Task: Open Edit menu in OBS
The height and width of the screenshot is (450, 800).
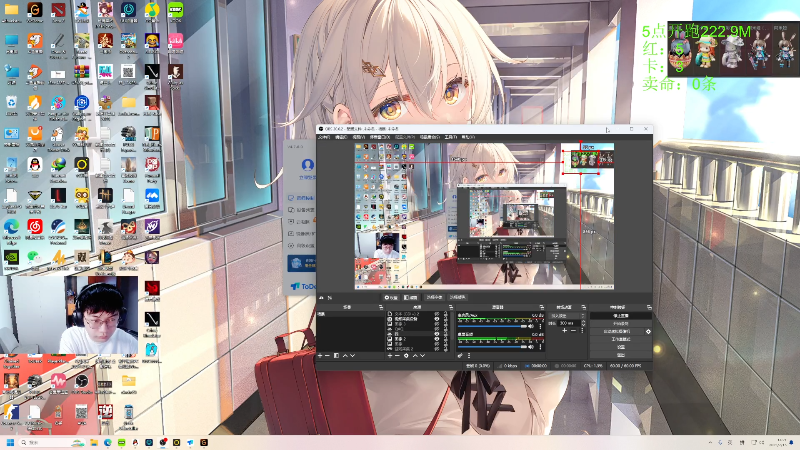Action: click(341, 137)
